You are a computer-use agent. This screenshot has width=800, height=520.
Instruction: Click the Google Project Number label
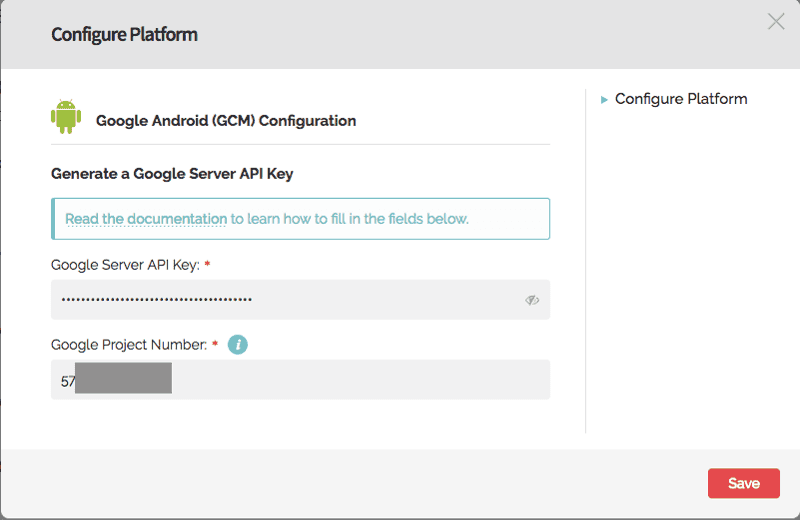129,345
